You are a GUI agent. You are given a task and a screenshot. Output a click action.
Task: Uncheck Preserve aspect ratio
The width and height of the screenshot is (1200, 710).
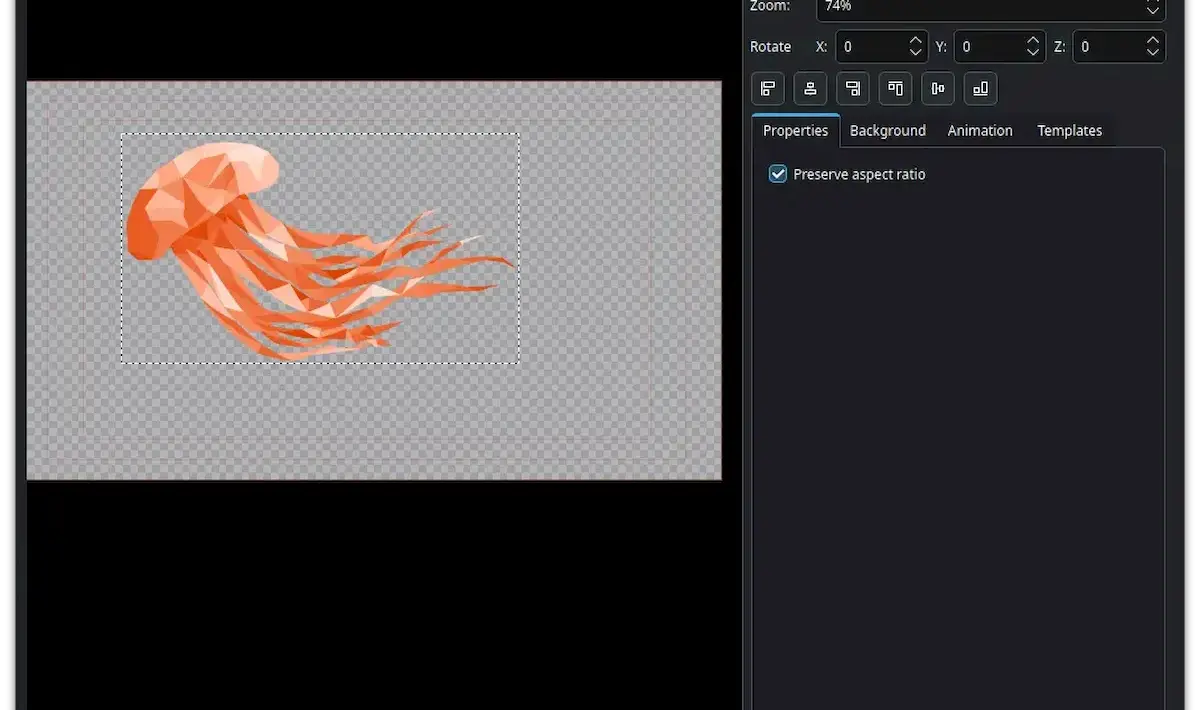coord(778,174)
